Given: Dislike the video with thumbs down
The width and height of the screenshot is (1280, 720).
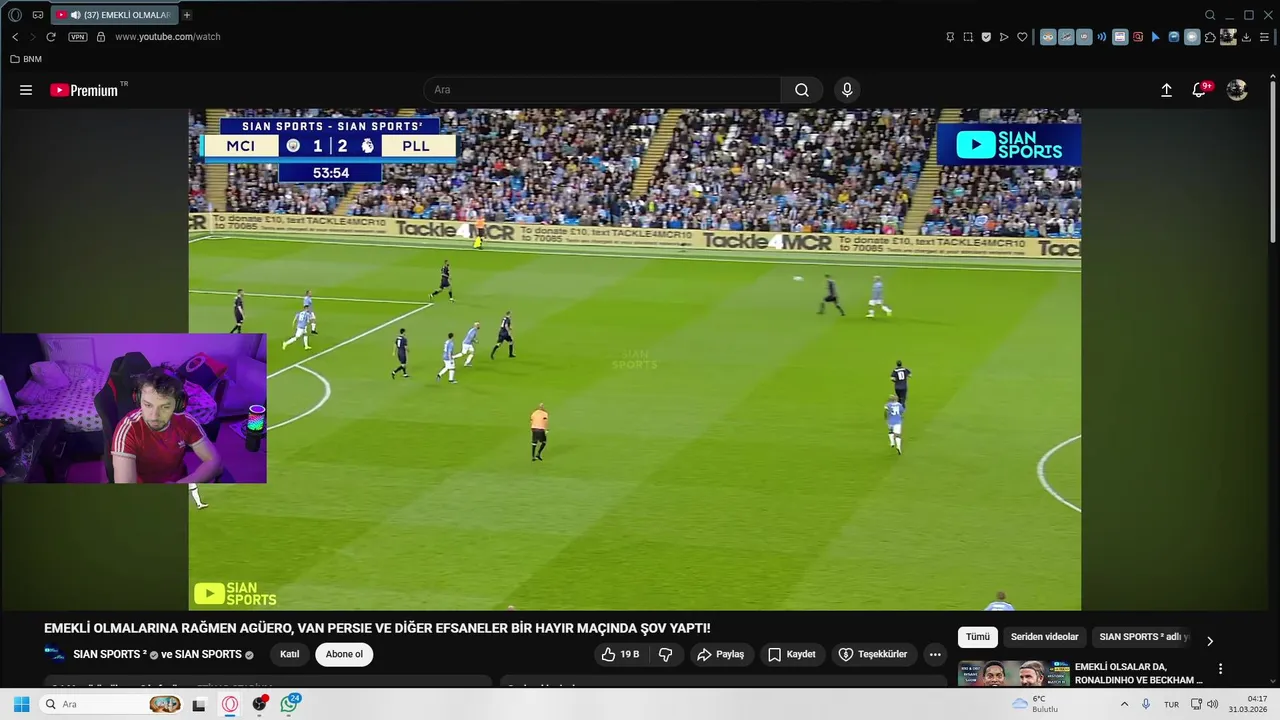Looking at the screenshot, I should coord(665,654).
